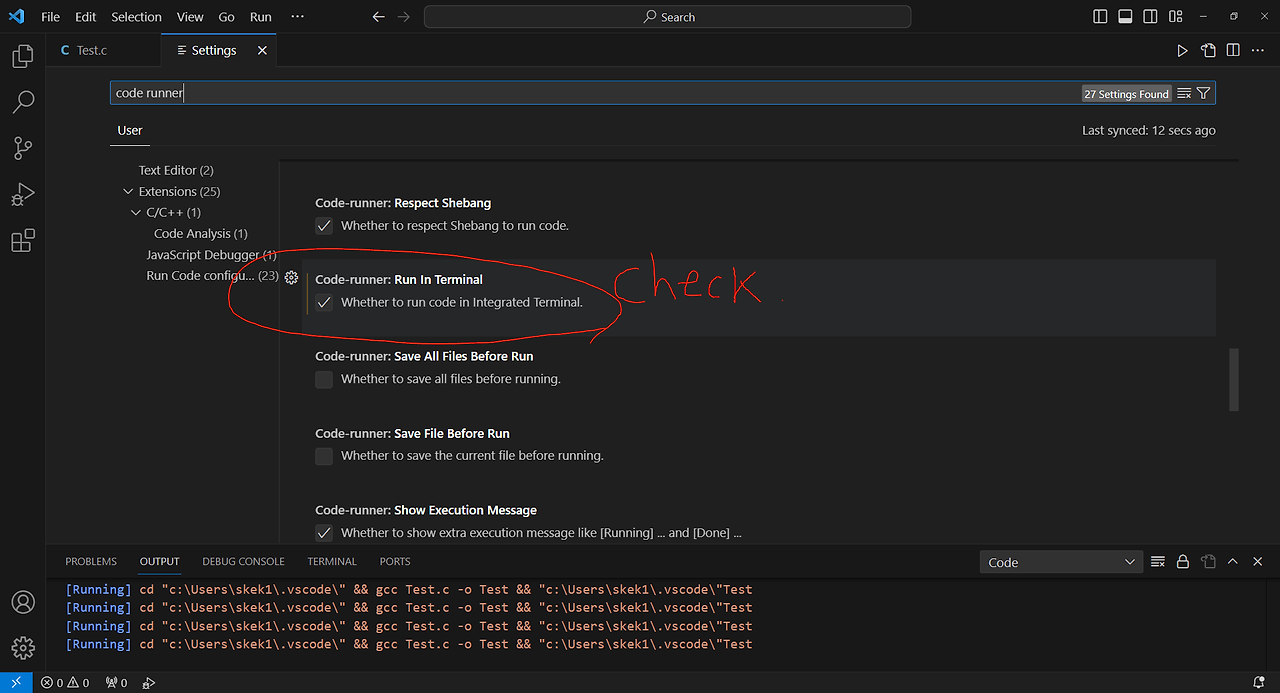Enable Save All Files Before Run

point(324,379)
